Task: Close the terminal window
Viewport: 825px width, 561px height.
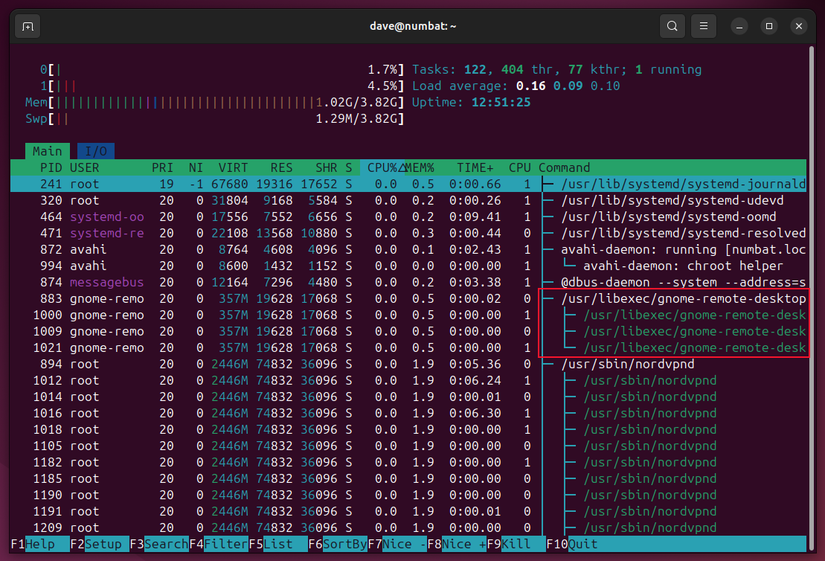Action: point(799,26)
